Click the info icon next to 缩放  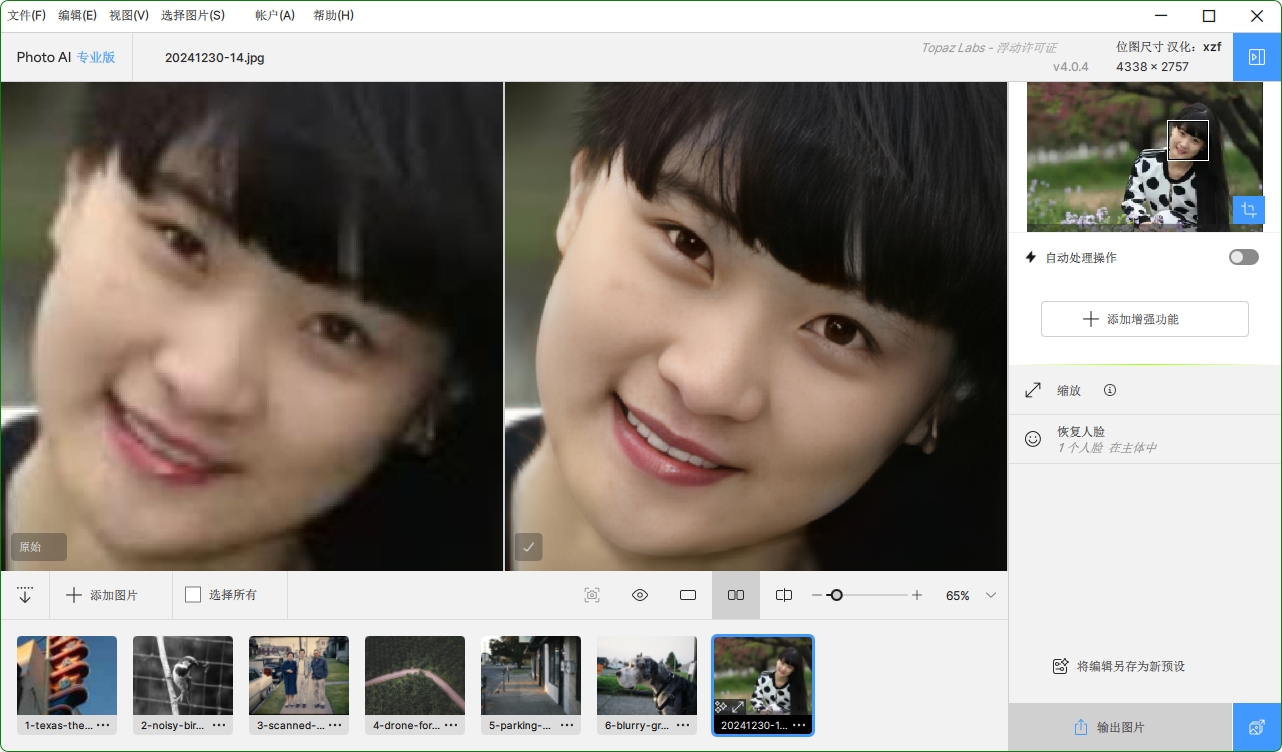click(1109, 391)
